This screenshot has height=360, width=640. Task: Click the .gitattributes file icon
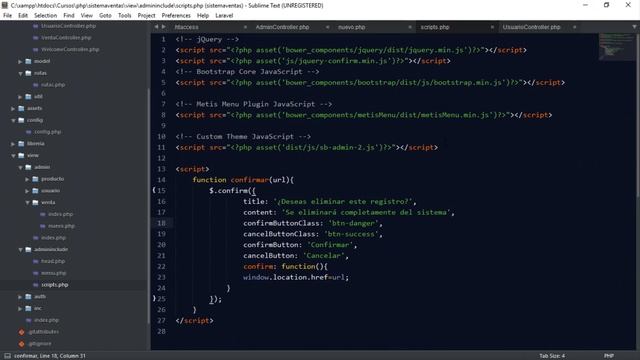coord(22,332)
